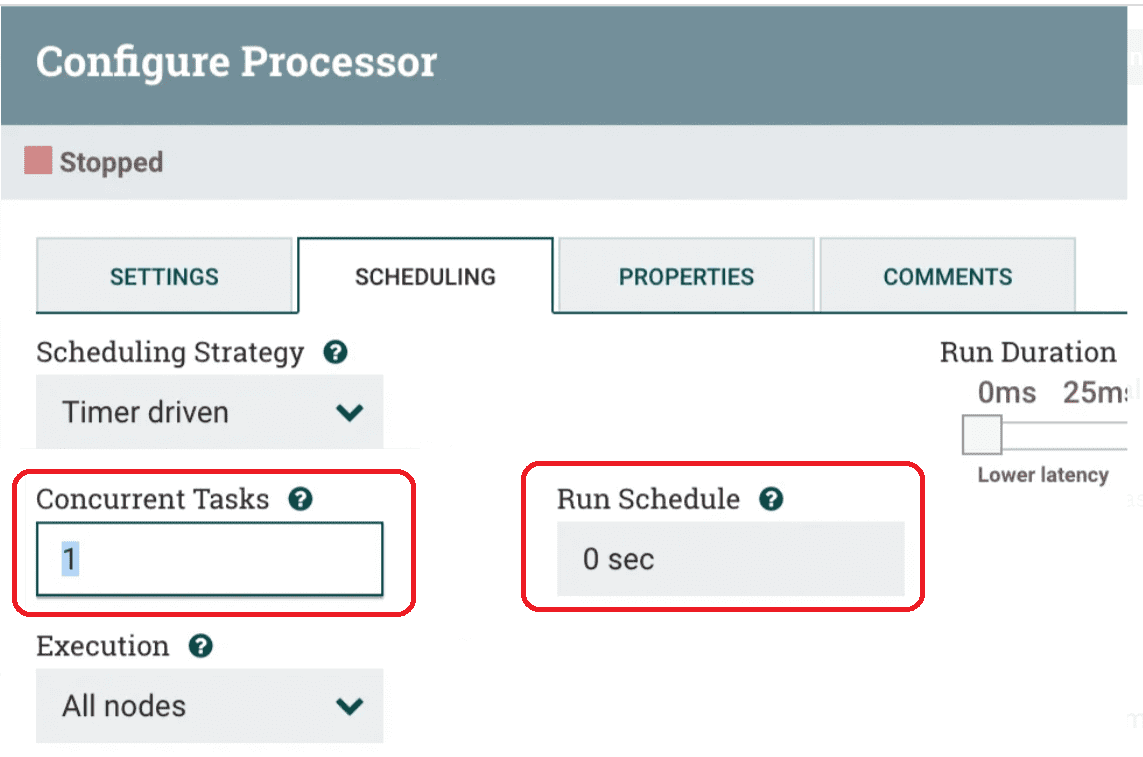
Task: Expand the Timer driven dropdown
Action: (209, 412)
